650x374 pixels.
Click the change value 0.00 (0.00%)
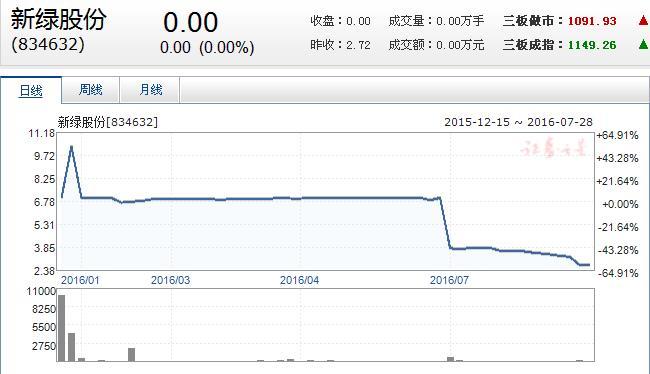click(x=207, y=47)
